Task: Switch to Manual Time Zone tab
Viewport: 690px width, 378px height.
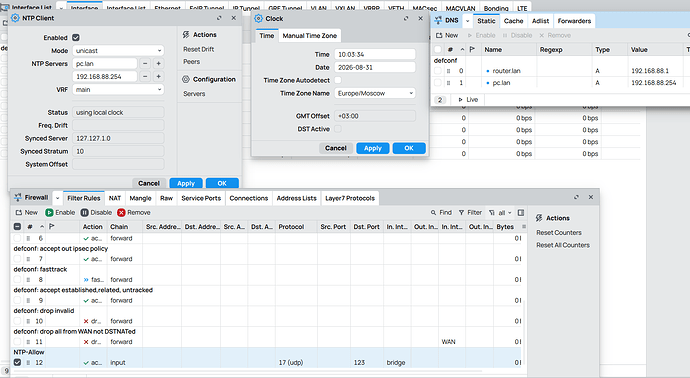Action: pyautogui.click(x=309, y=36)
